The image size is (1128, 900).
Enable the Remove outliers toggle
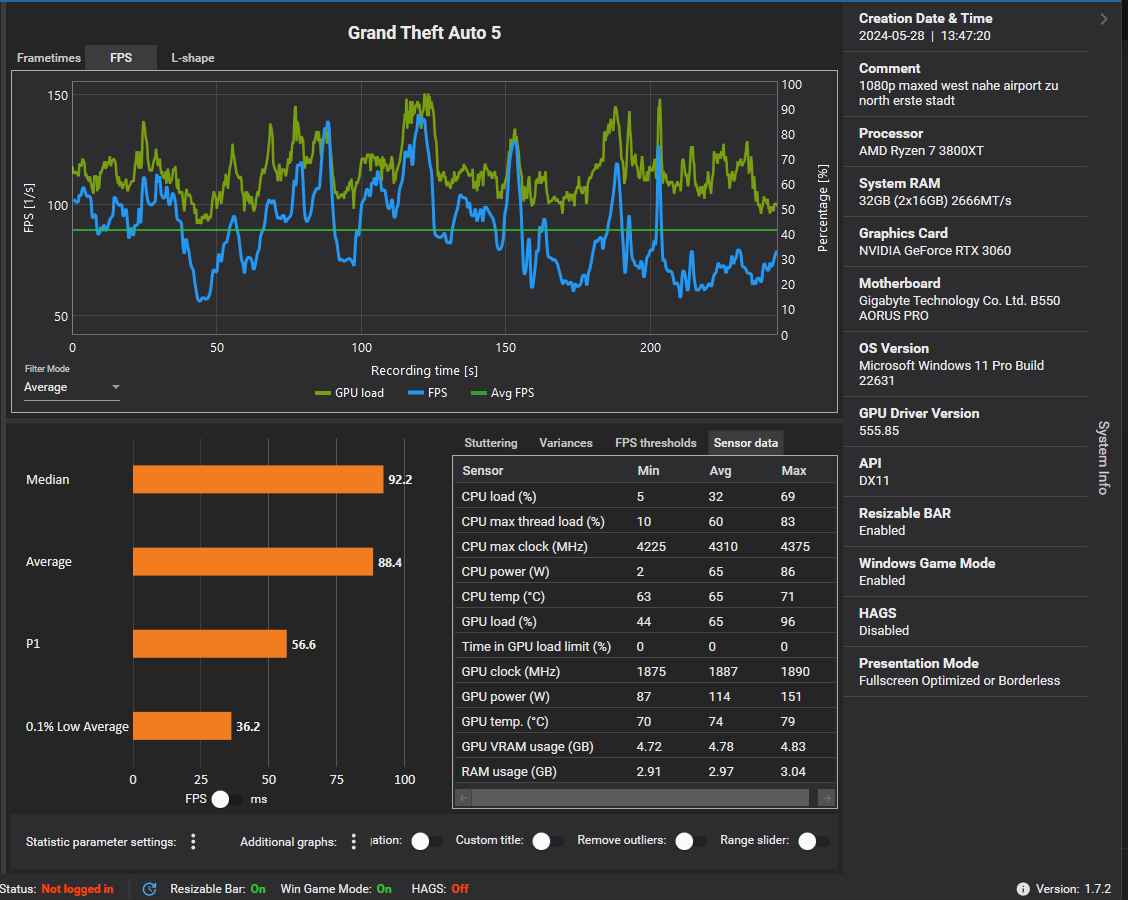691,841
